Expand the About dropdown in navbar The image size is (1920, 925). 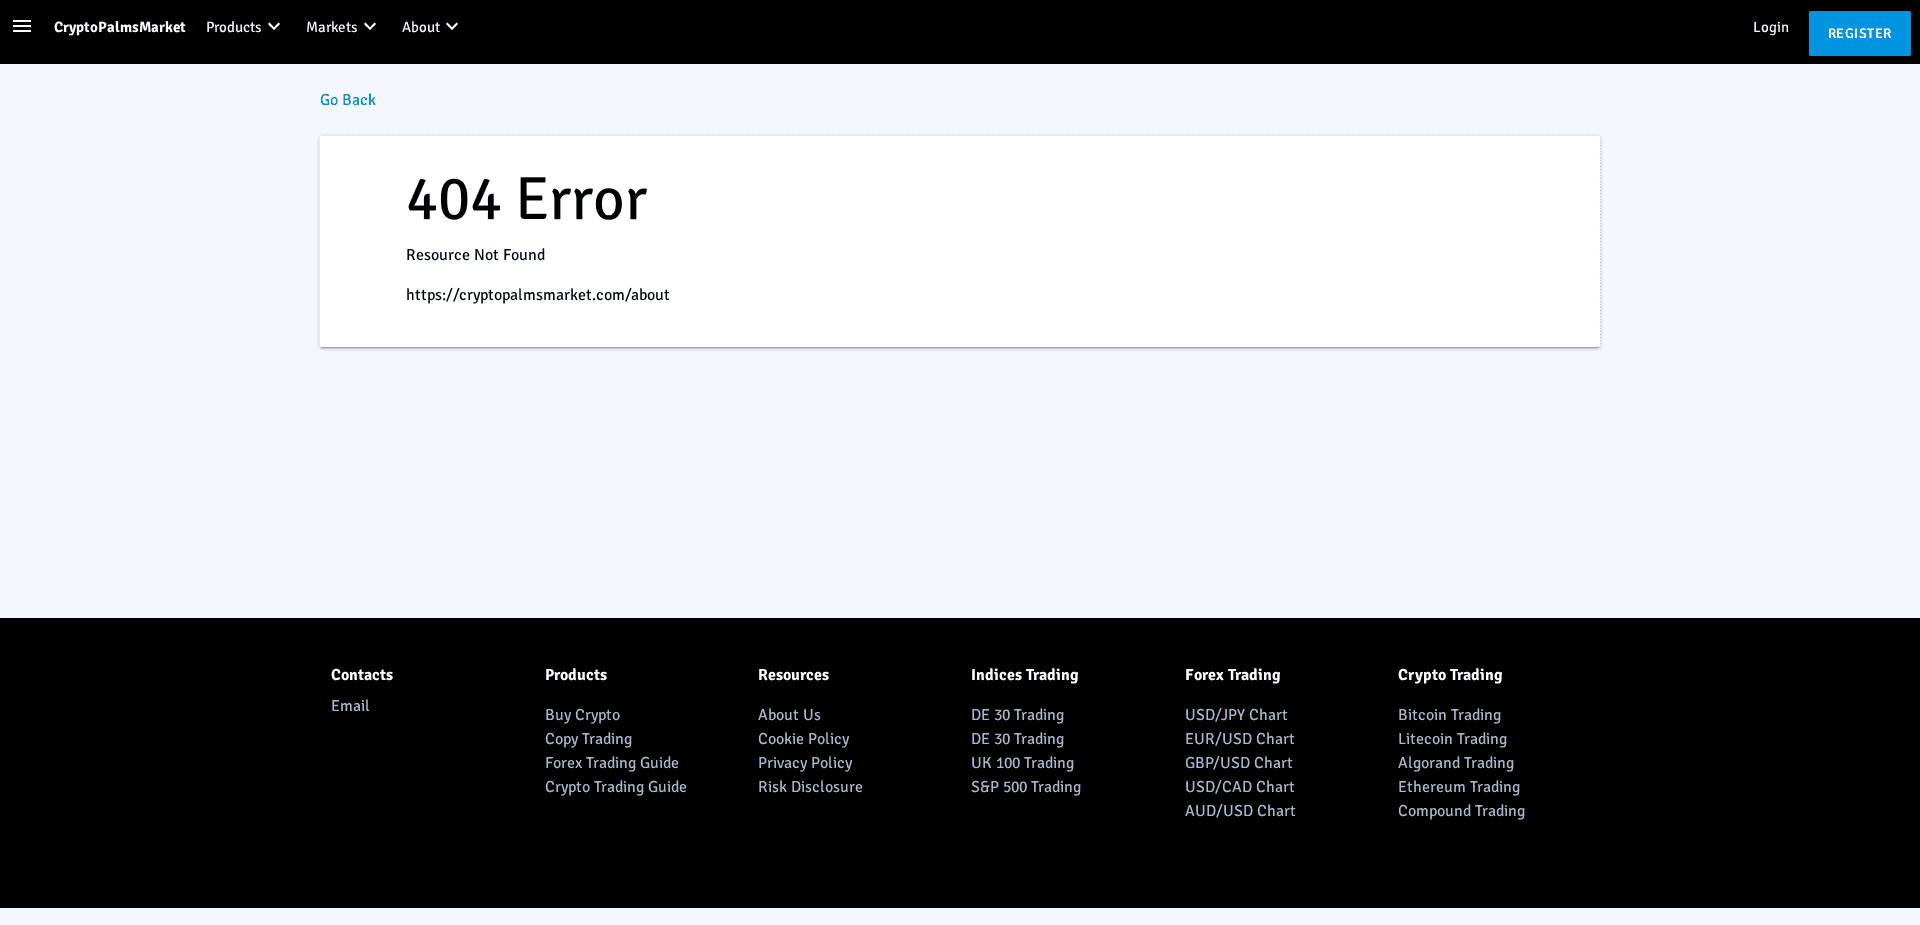pyautogui.click(x=430, y=27)
